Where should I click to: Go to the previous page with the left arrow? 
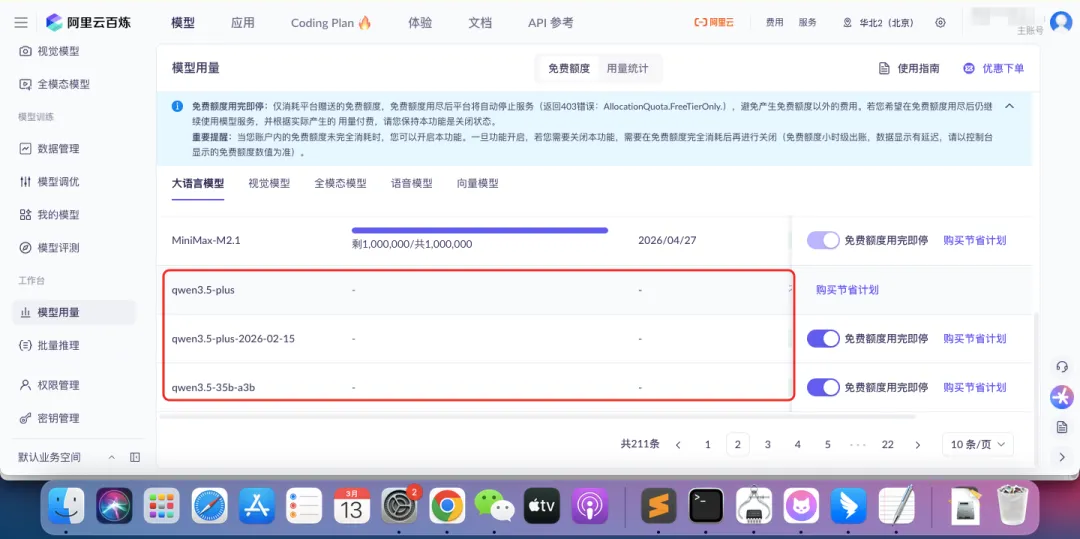pyautogui.click(x=678, y=445)
